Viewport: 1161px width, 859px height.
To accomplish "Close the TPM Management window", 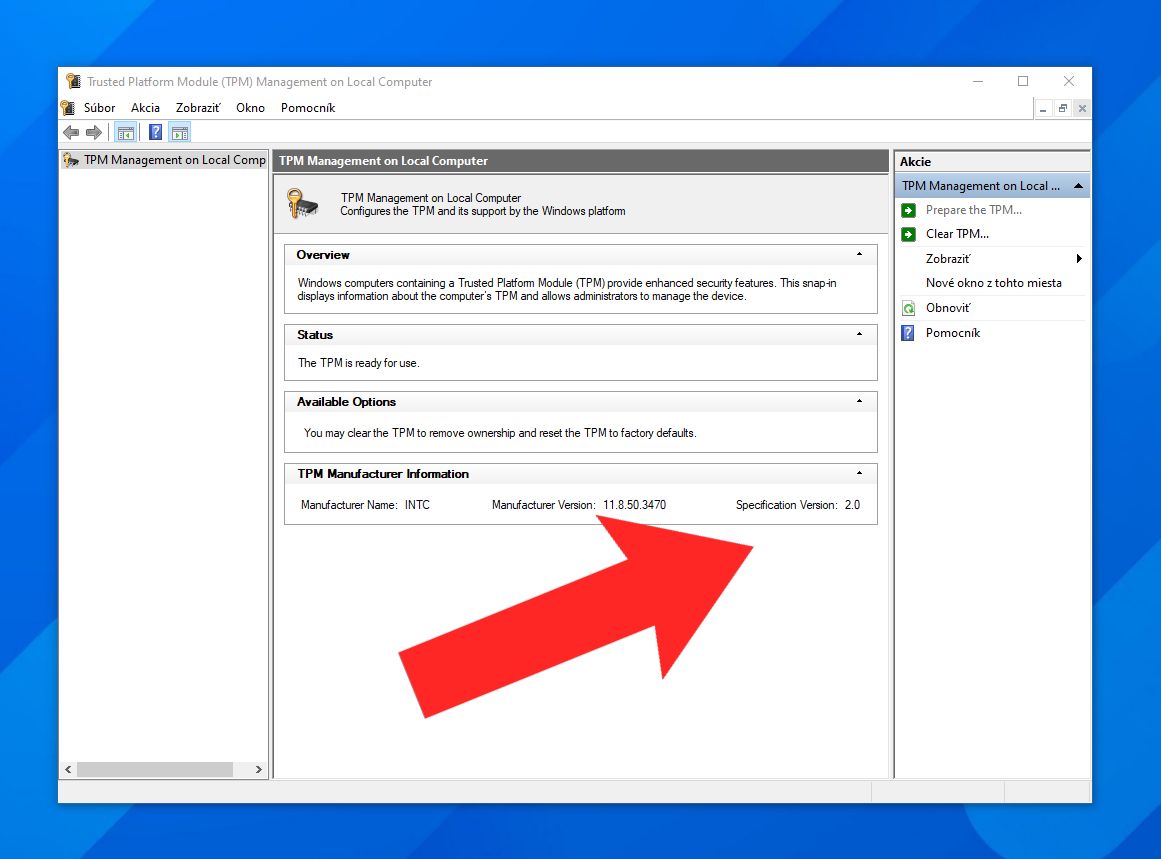I will point(1068,81).
